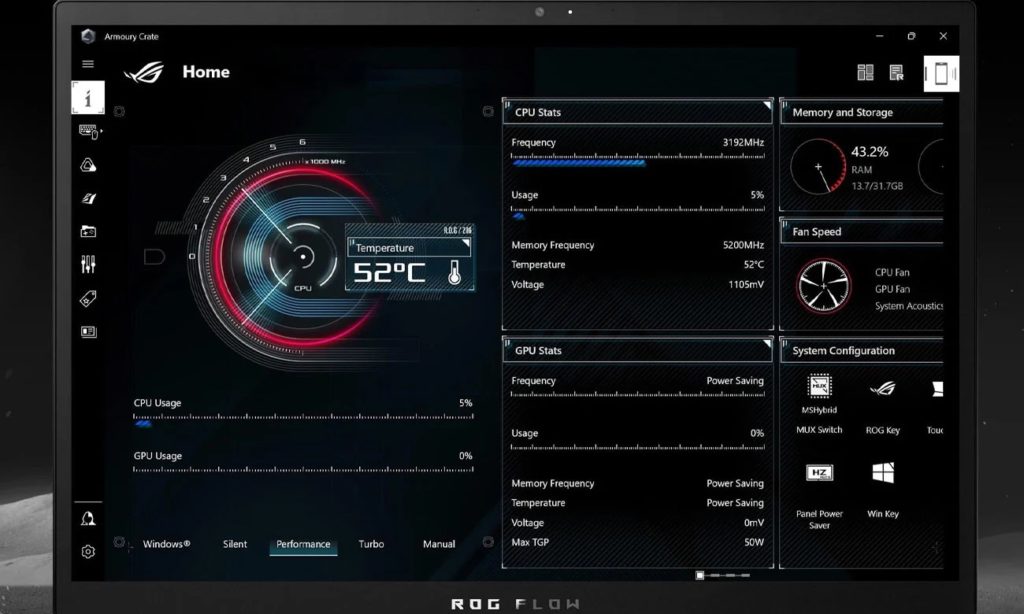Viewport: 1024px width, 614px height.
Task: Select the Home info icon in sidebar
Action: click(x=88, y=98)
